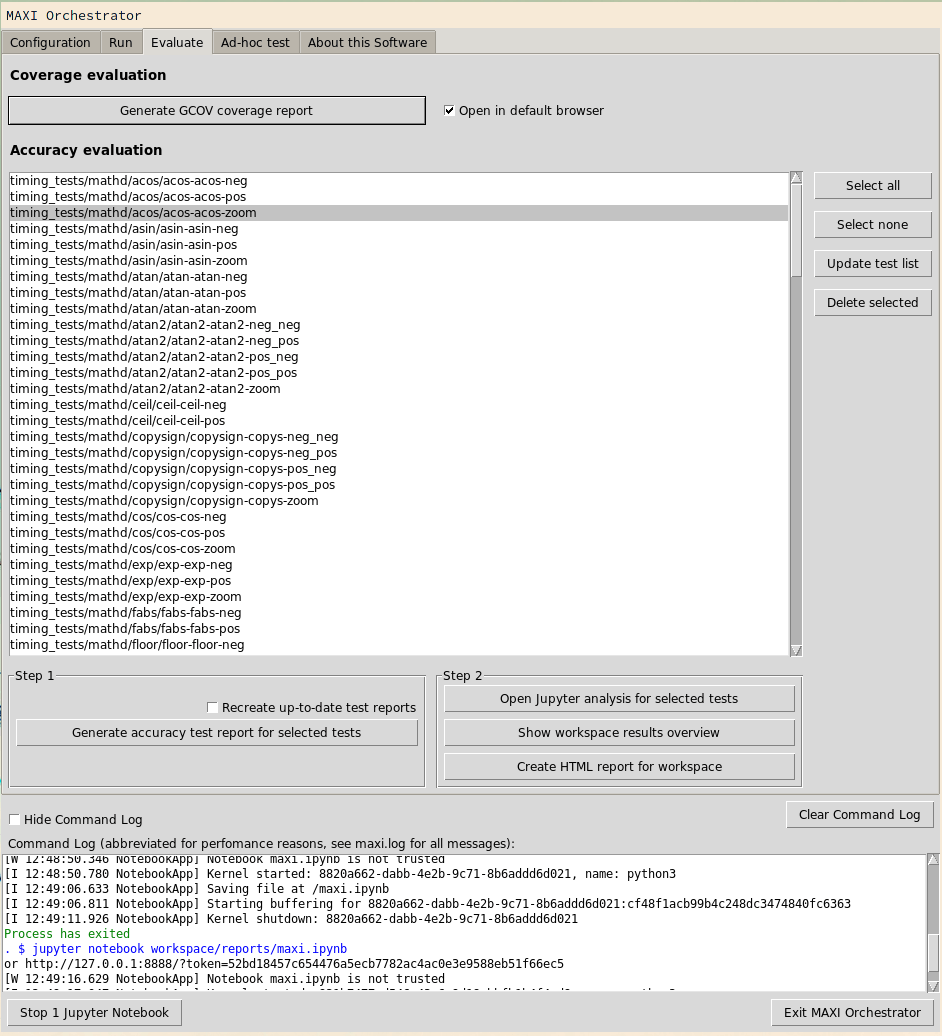Viewport: 942px width, 1036px height.
Task: Select copysign-copys-neg_neg test entry
Action: click(x=399, y=437)
